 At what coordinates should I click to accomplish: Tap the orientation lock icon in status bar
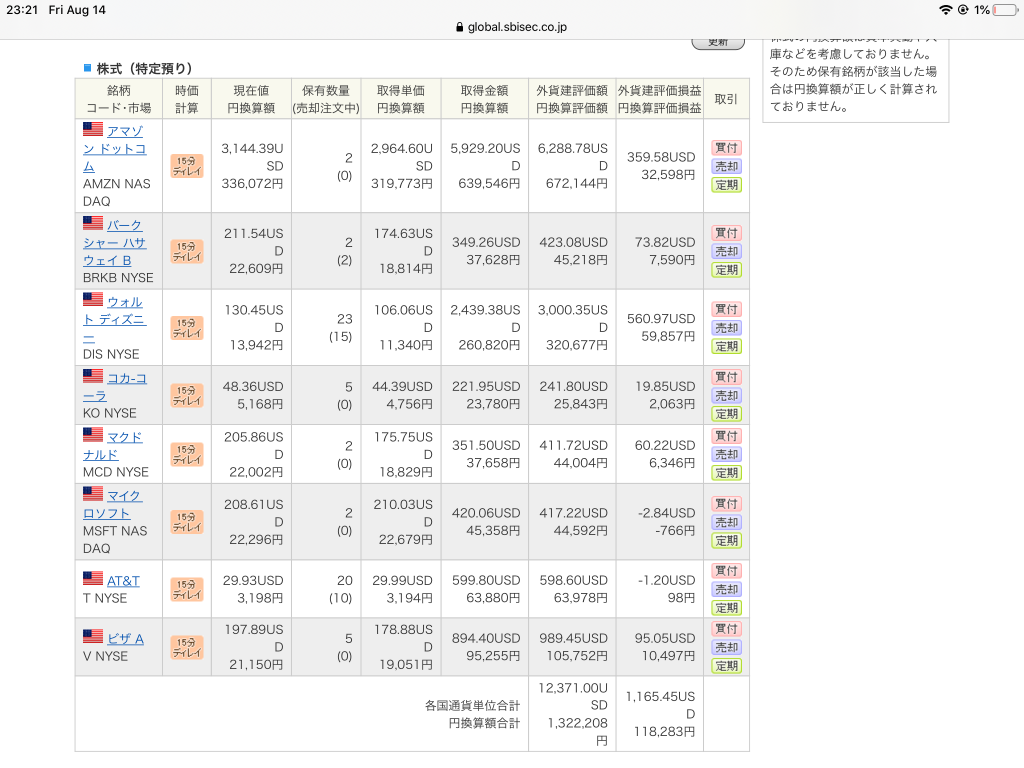[963, 10]
